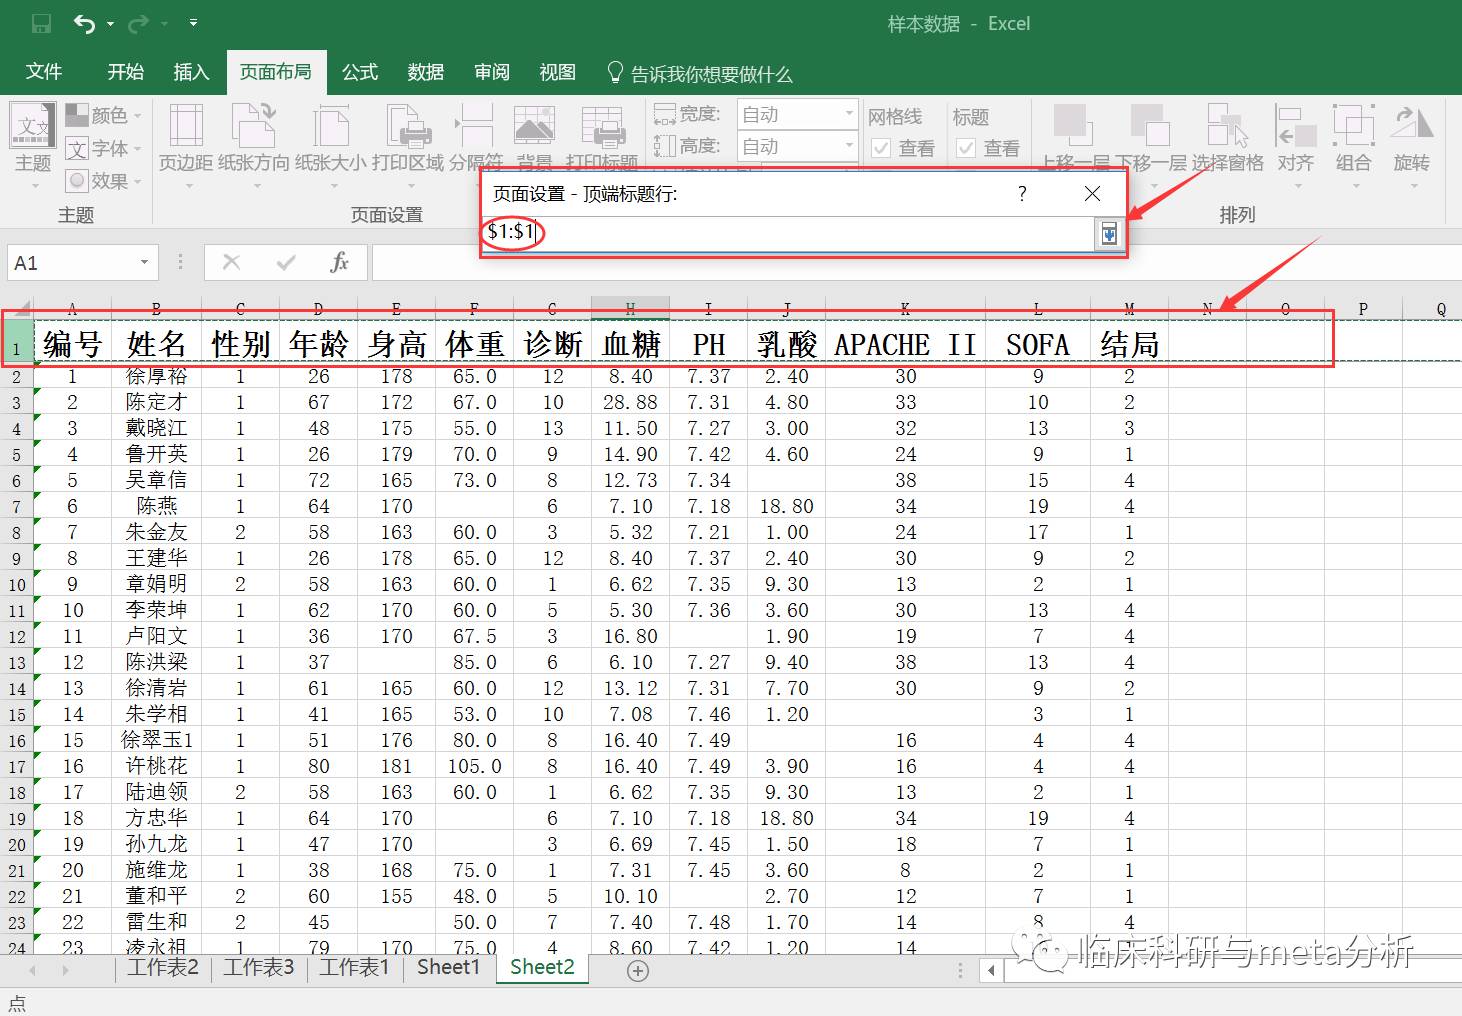This screenshot has width=1462, height=1016.
Task: Switch to the Sheet1 sheet tab
Action: [448, 967]
